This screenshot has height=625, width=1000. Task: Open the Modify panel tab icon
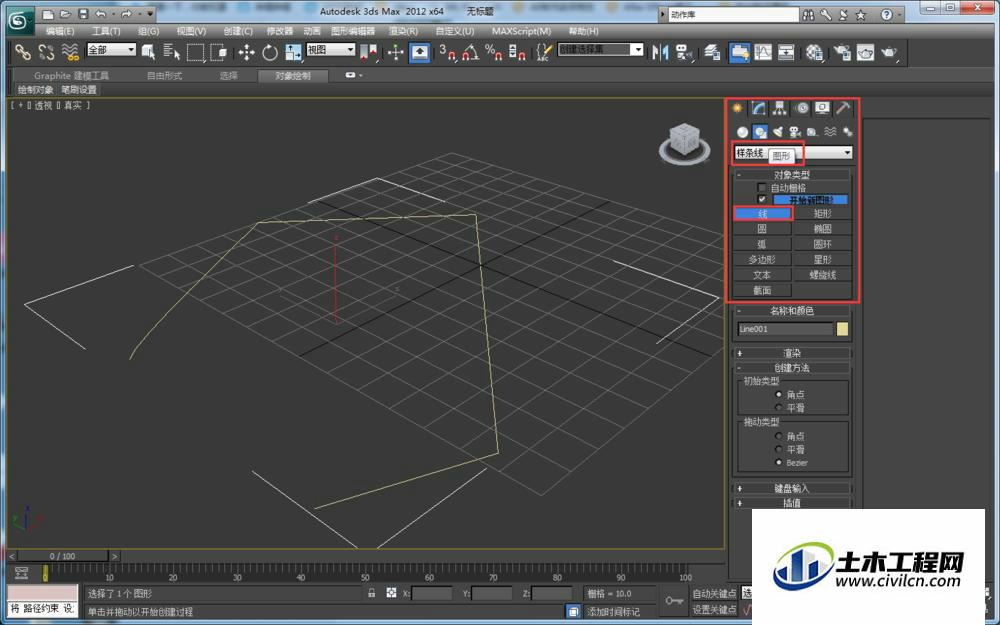click(758, 108)
